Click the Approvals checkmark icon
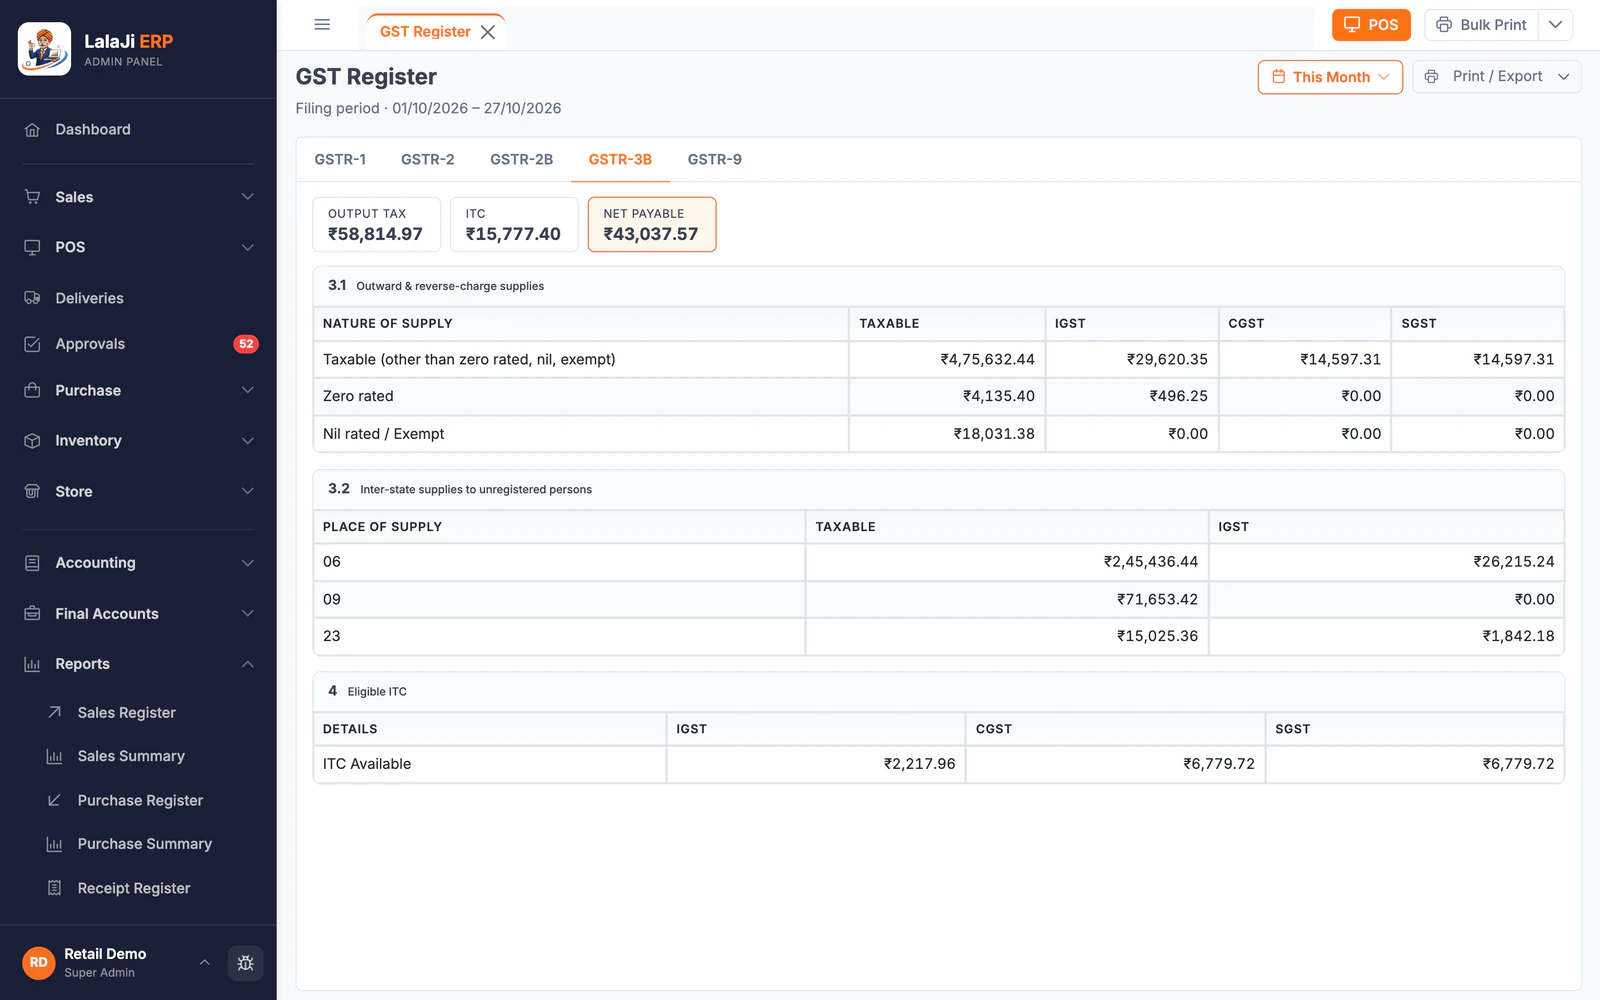1600x1000 pixels. 32,344
